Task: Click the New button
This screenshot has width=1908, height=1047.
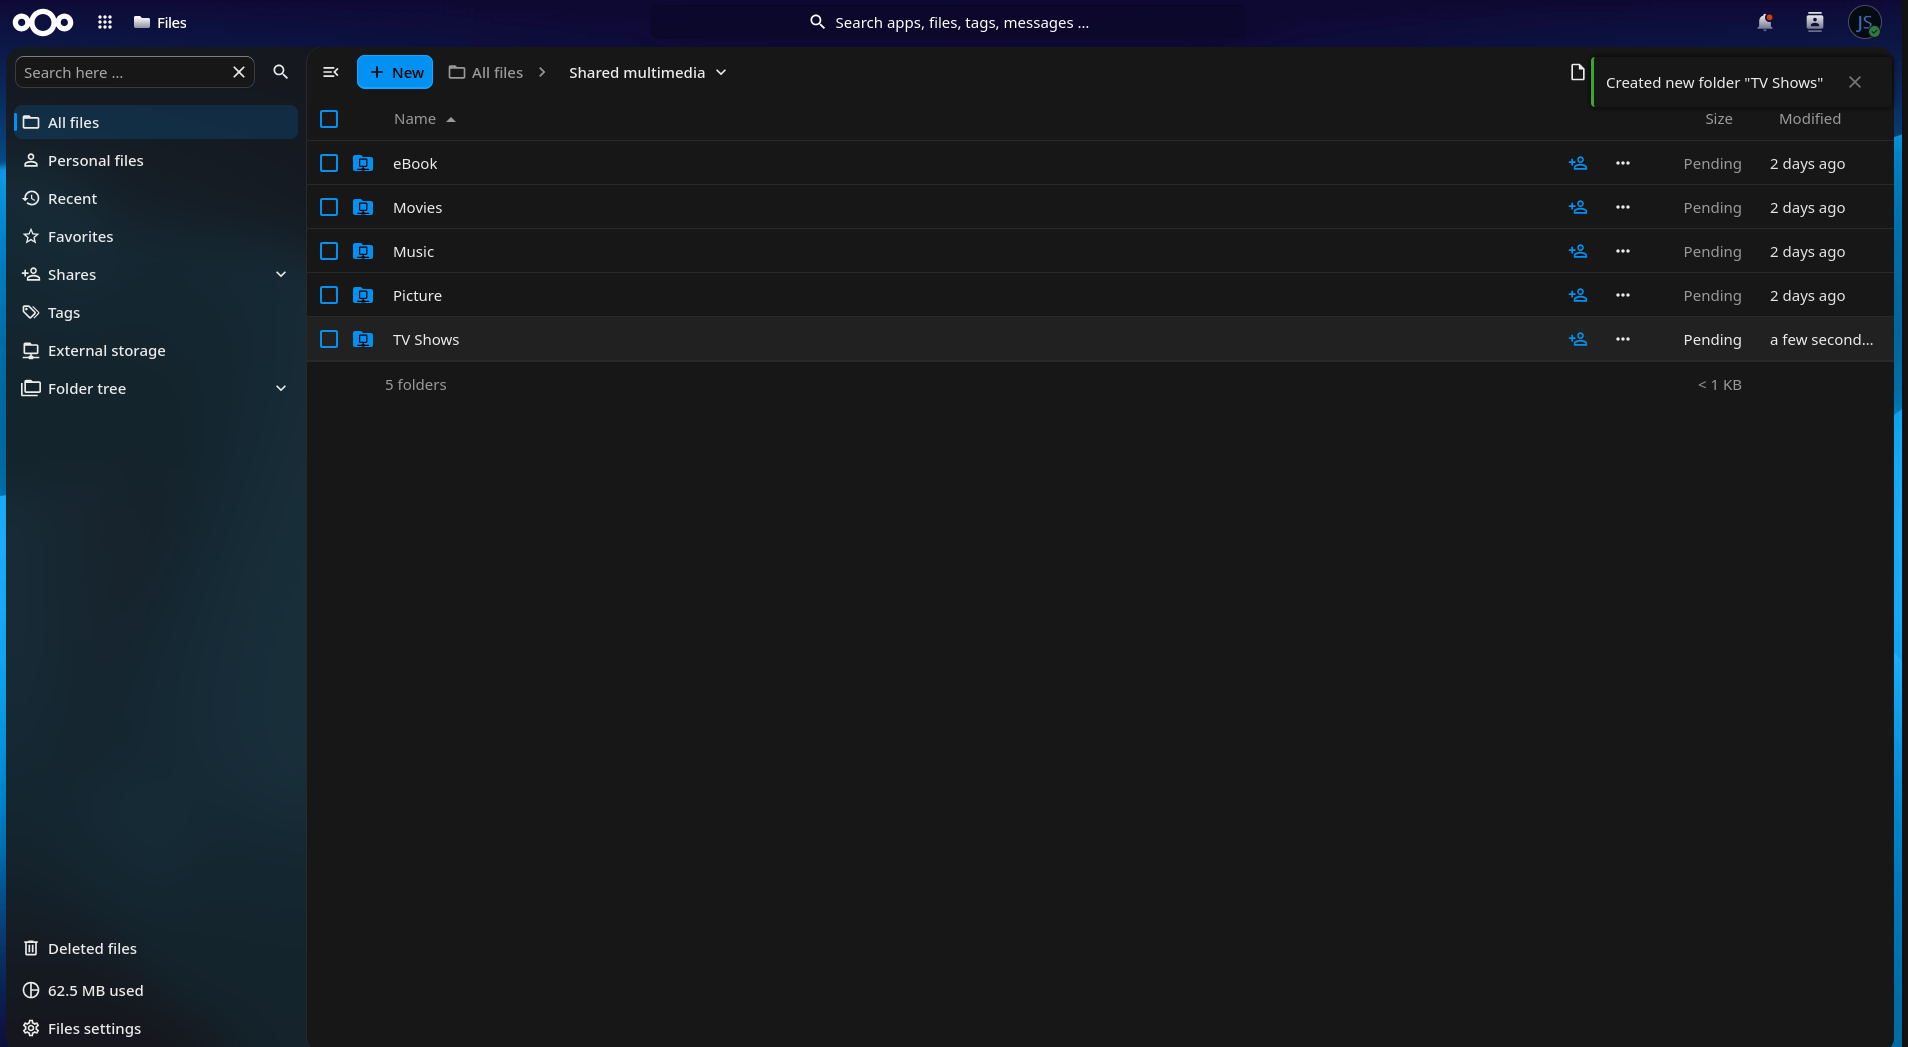Action: pyautogui.click(x=395, y=72)
